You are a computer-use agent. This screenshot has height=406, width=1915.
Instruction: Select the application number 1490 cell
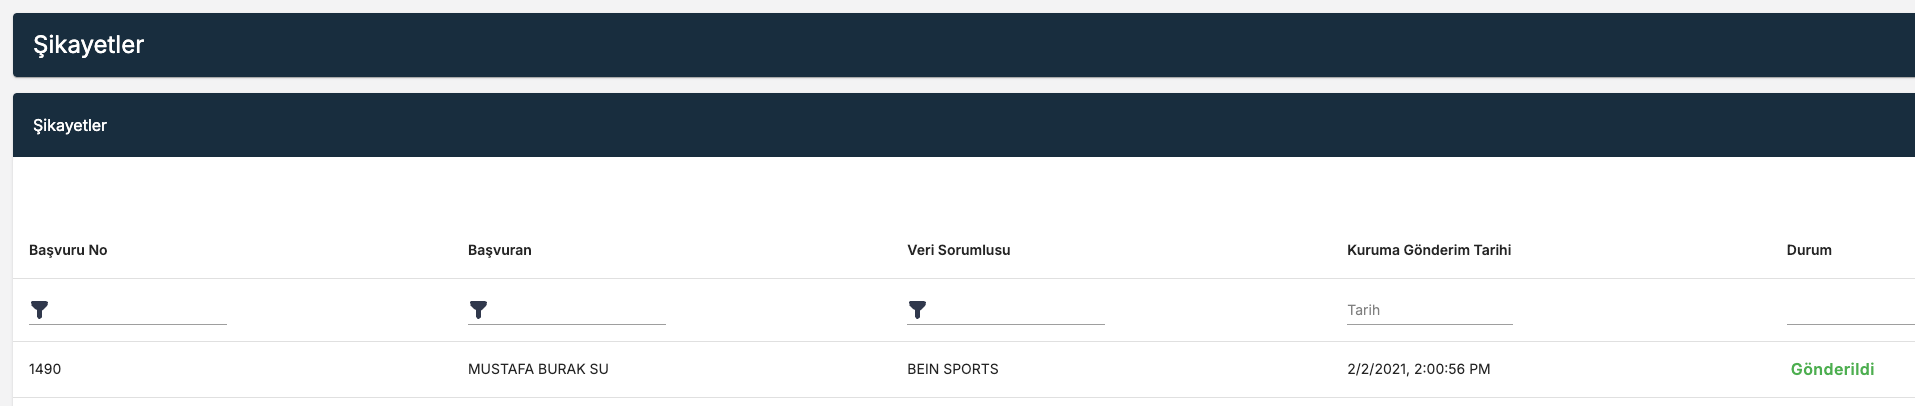point(45,369)
